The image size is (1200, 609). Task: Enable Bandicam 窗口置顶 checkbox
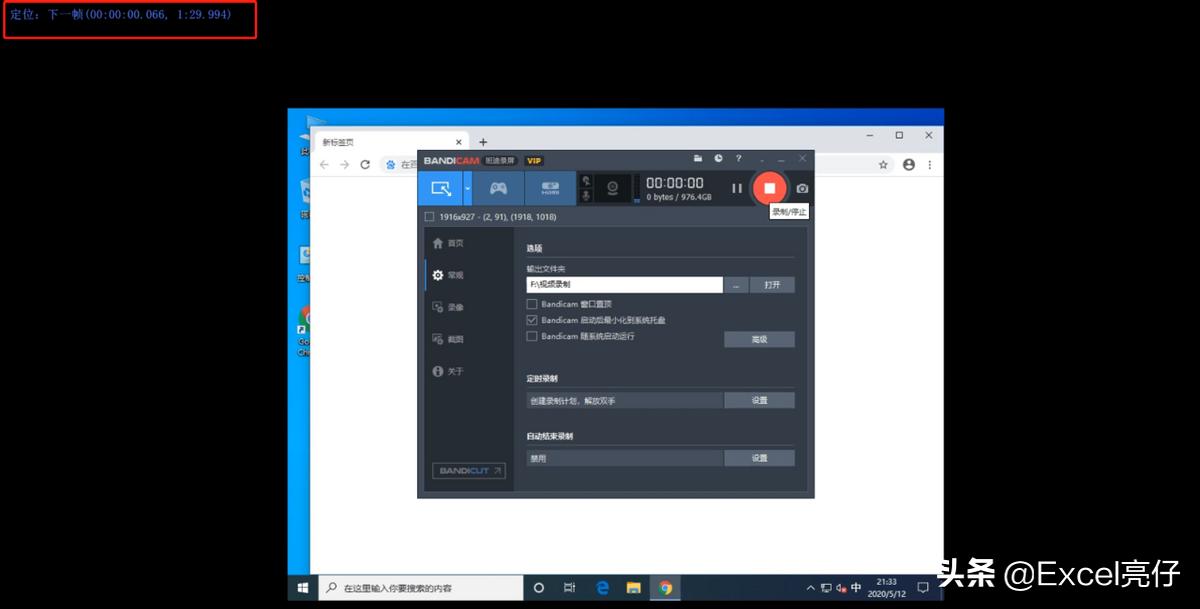[532, 304]
